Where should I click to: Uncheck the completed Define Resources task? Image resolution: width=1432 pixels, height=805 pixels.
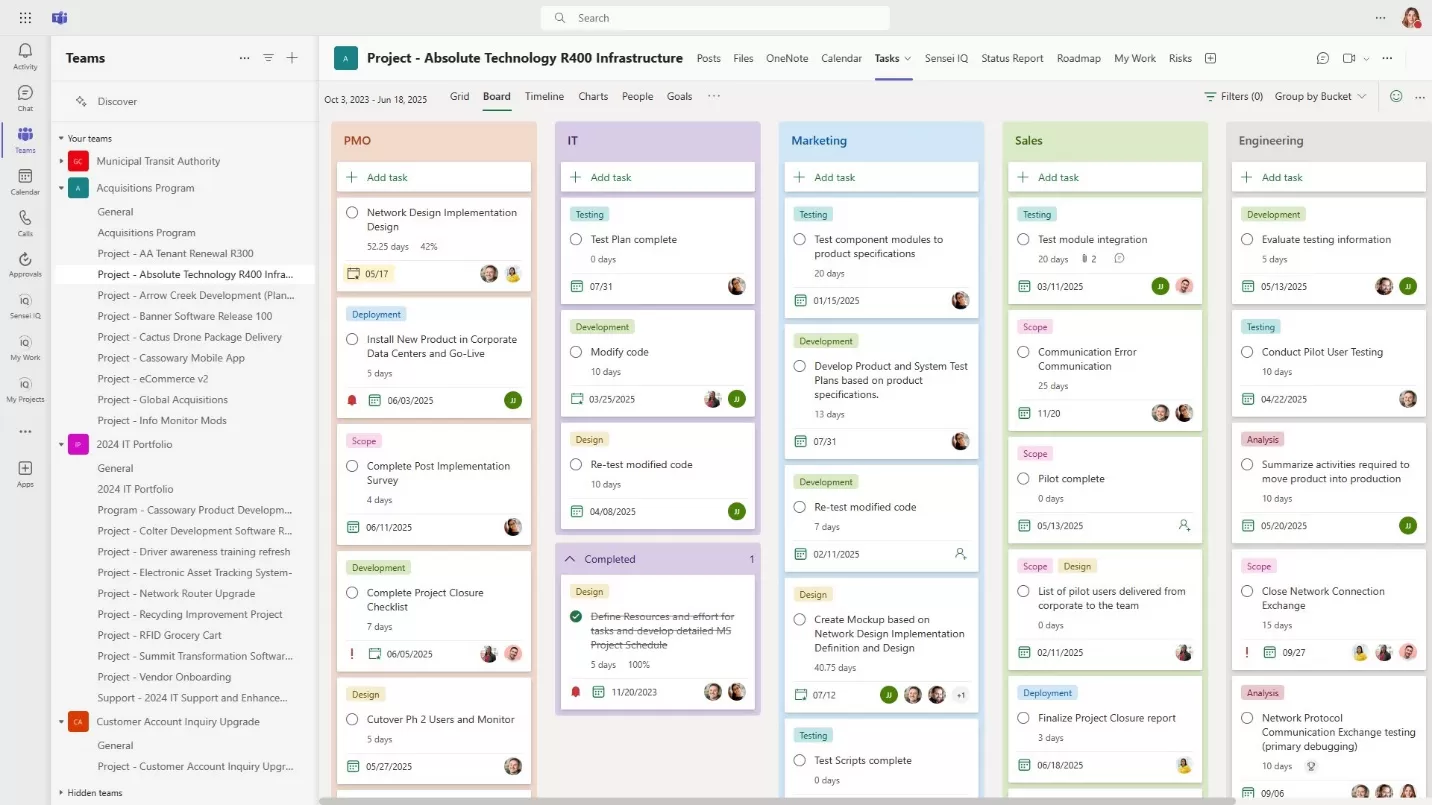tap(576, 616)
